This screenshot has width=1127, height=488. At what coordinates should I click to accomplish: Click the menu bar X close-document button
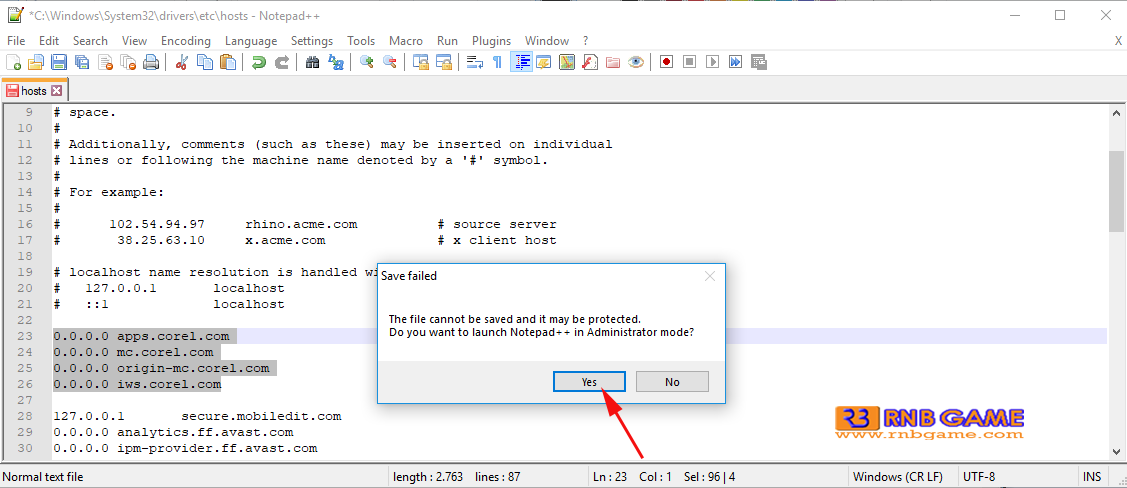1117,41
